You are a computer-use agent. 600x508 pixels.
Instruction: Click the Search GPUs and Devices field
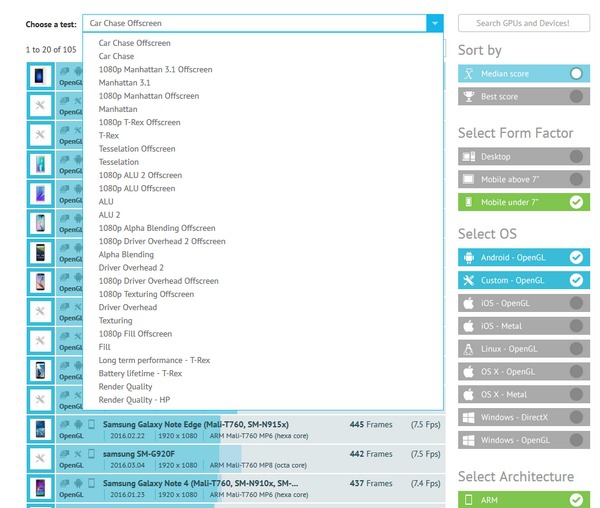[x=523, y=23]
